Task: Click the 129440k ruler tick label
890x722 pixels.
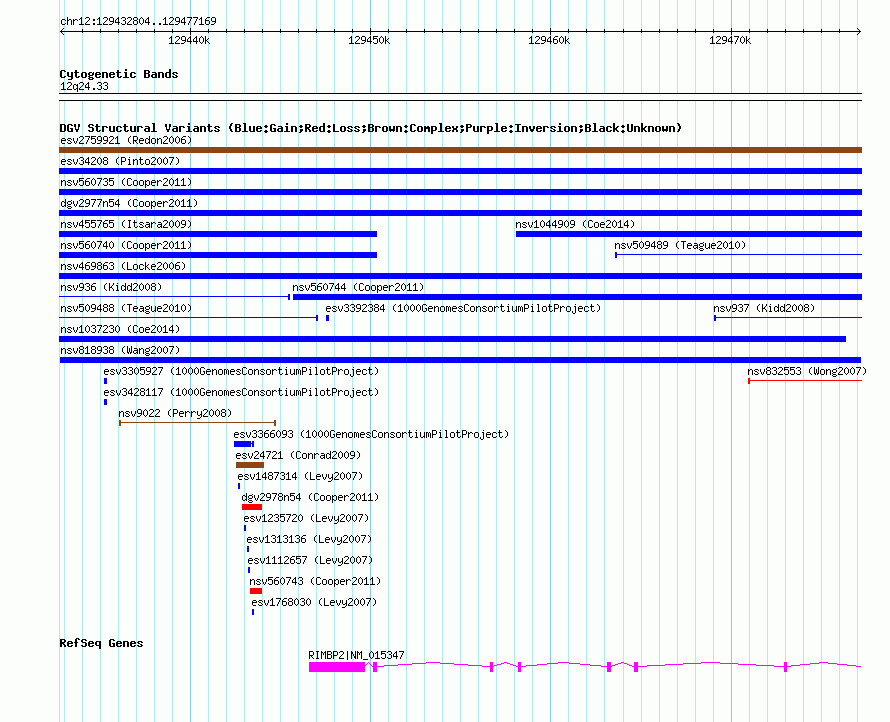Action: pos(189,40)
